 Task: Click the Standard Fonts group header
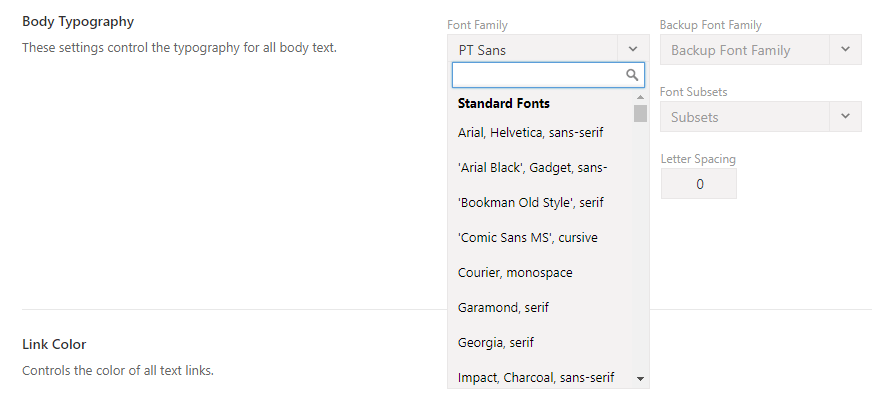click(503, 103)
